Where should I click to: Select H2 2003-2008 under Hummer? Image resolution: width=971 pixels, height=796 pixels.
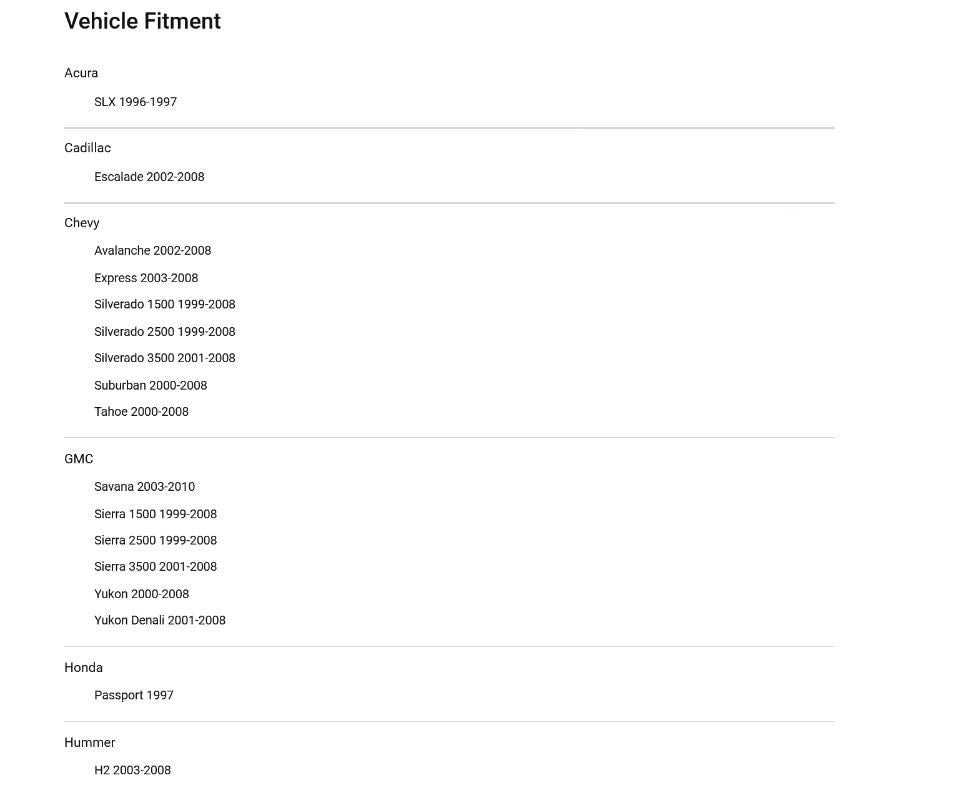click(132, 770)
